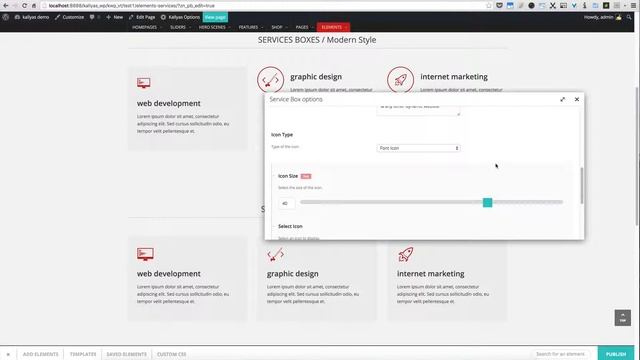This screenshot has height=360, width=640.
Task: Open the FEATURES nav dropdown
Action: coord(251,27)
